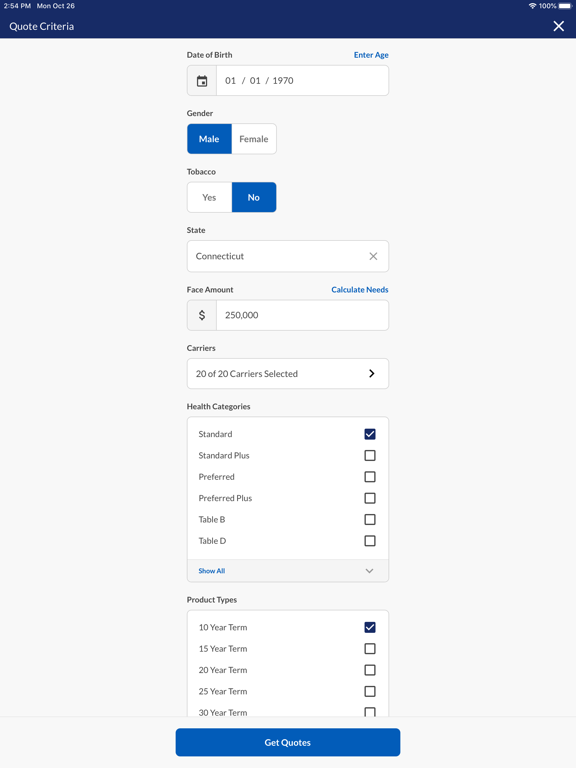576x768 pixels.
Task: Open the 20 of 20 Carriers Selected field
Action: tap(288, 374)
